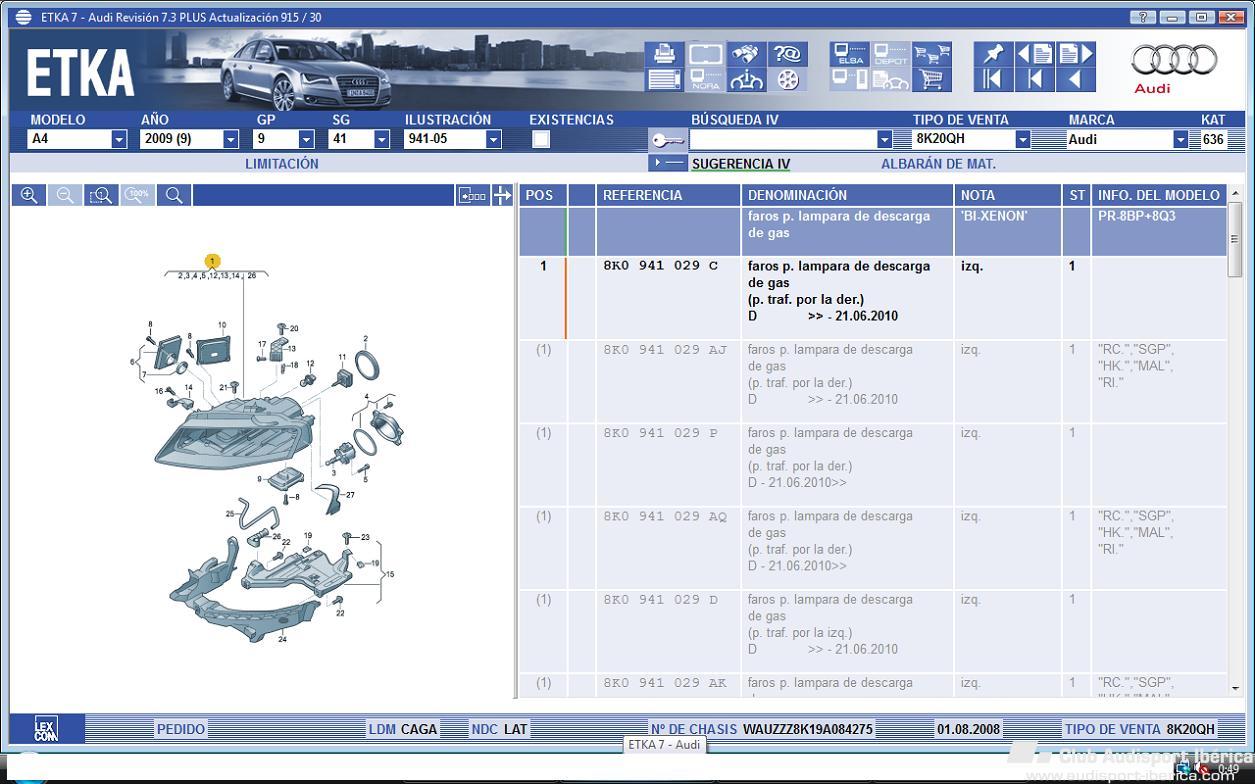This screenshot has height=784, width=1255.
Task: Click the ETKA 7 - Audi taskbar item
Action: coord(664,744)
